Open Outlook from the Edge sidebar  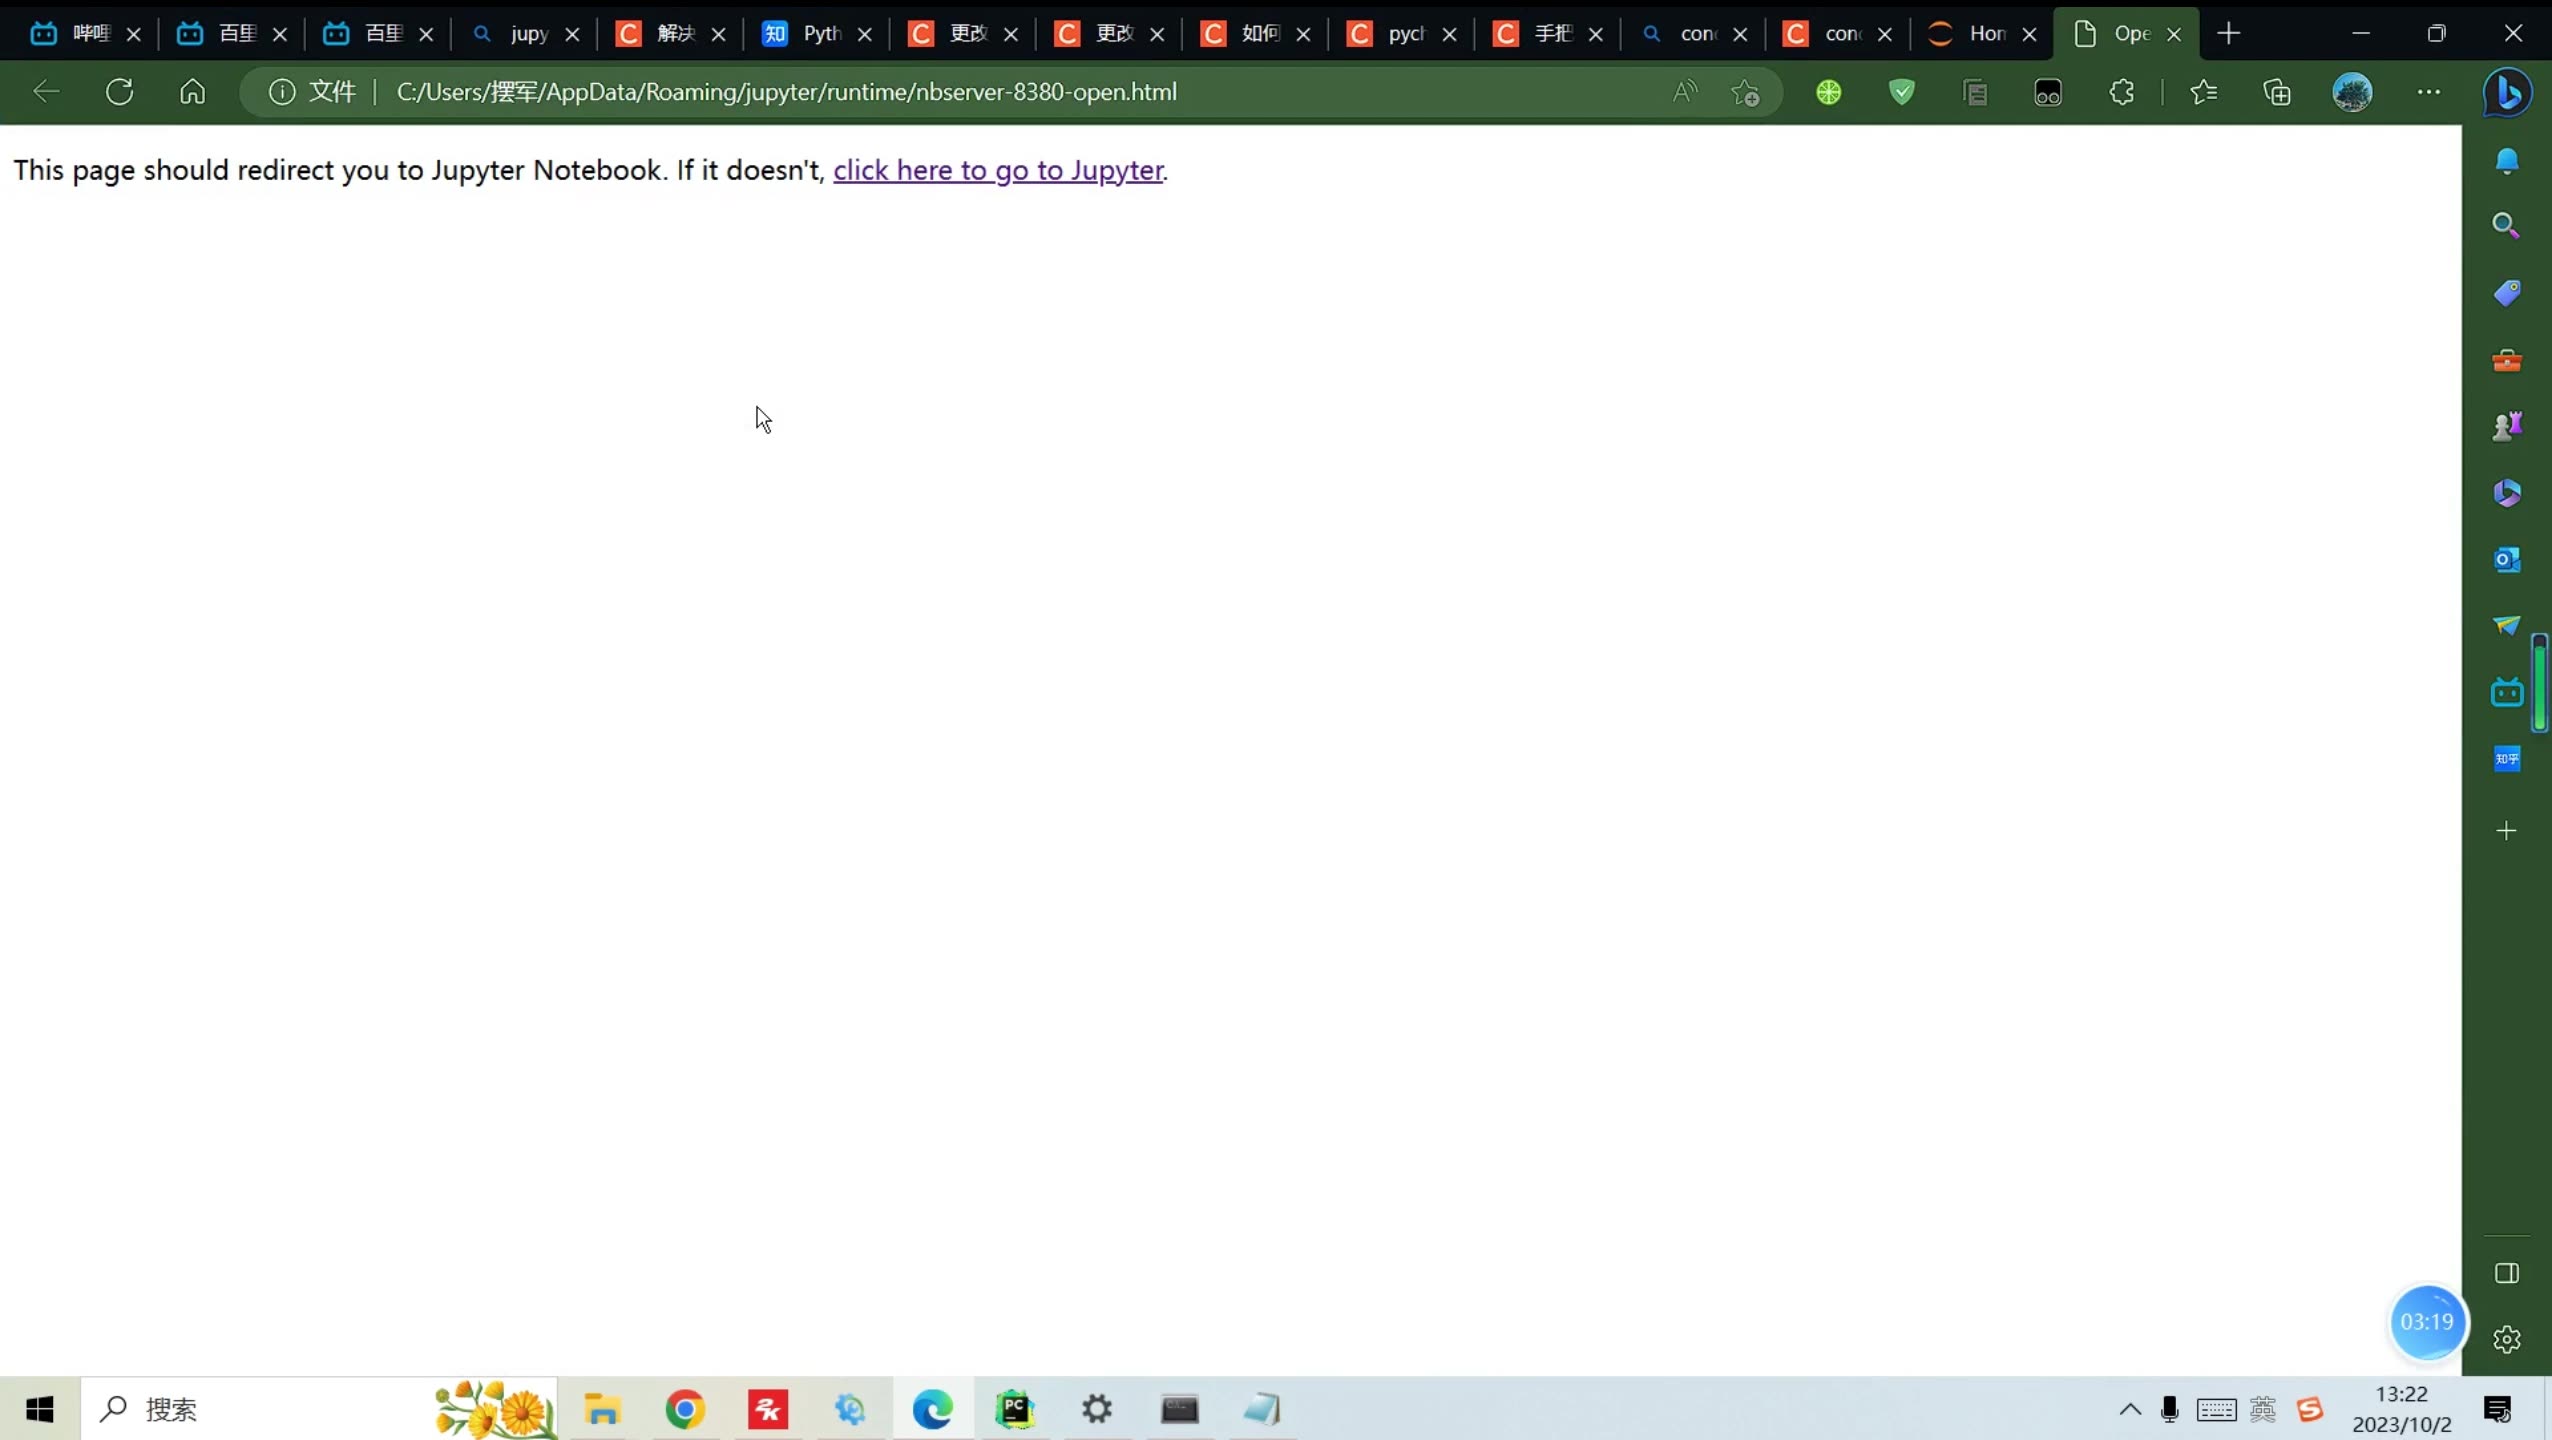tap(2508, 559)
